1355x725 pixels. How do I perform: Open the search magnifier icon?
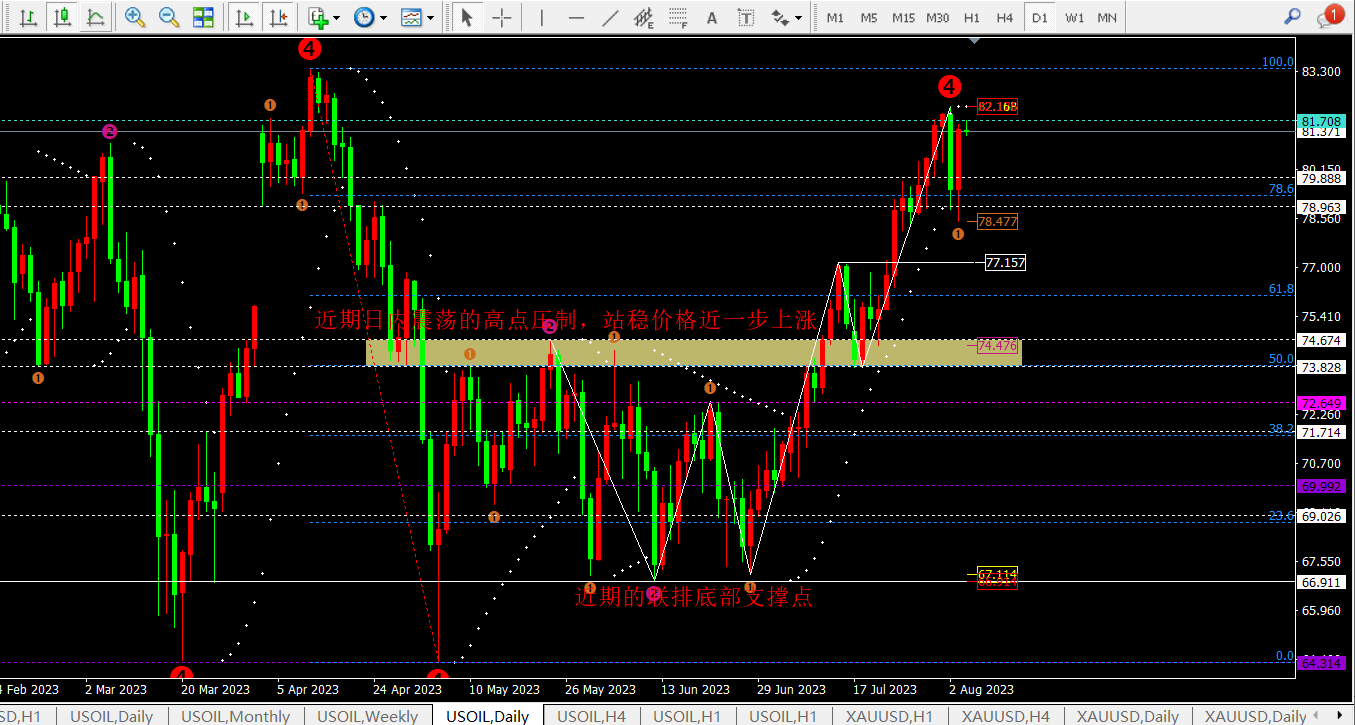click(x=1292, y=16)
